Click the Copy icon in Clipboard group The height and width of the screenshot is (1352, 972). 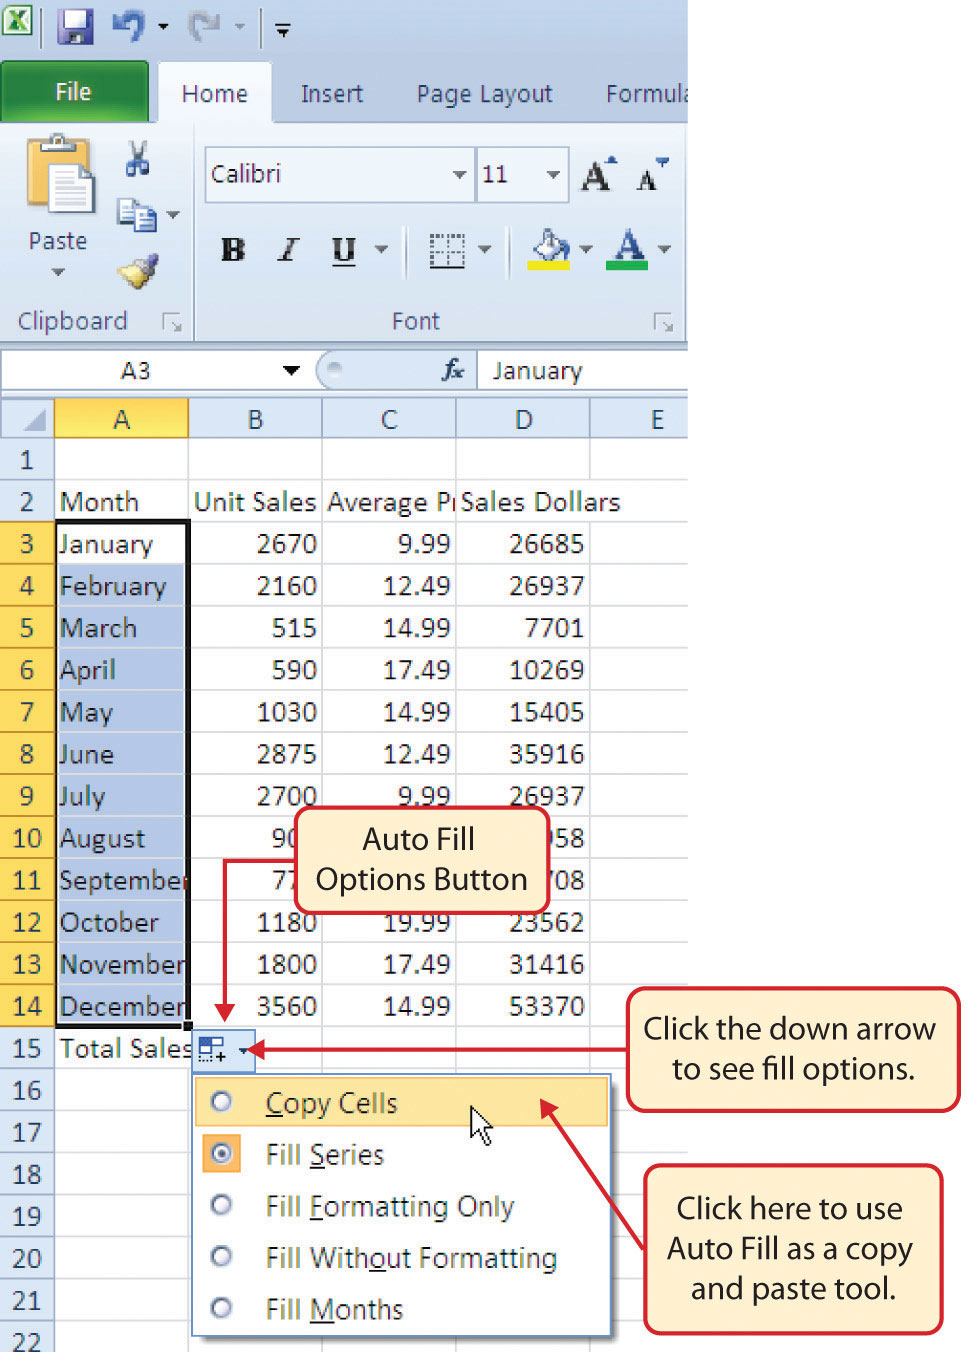(x=138, y=213)
